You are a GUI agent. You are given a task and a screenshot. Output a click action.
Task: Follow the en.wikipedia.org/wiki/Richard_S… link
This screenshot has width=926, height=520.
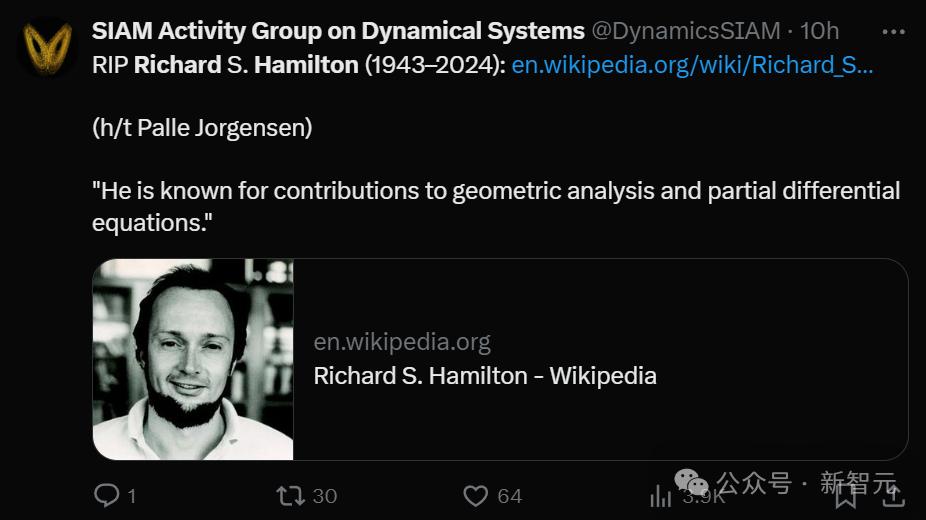(692, 65)
